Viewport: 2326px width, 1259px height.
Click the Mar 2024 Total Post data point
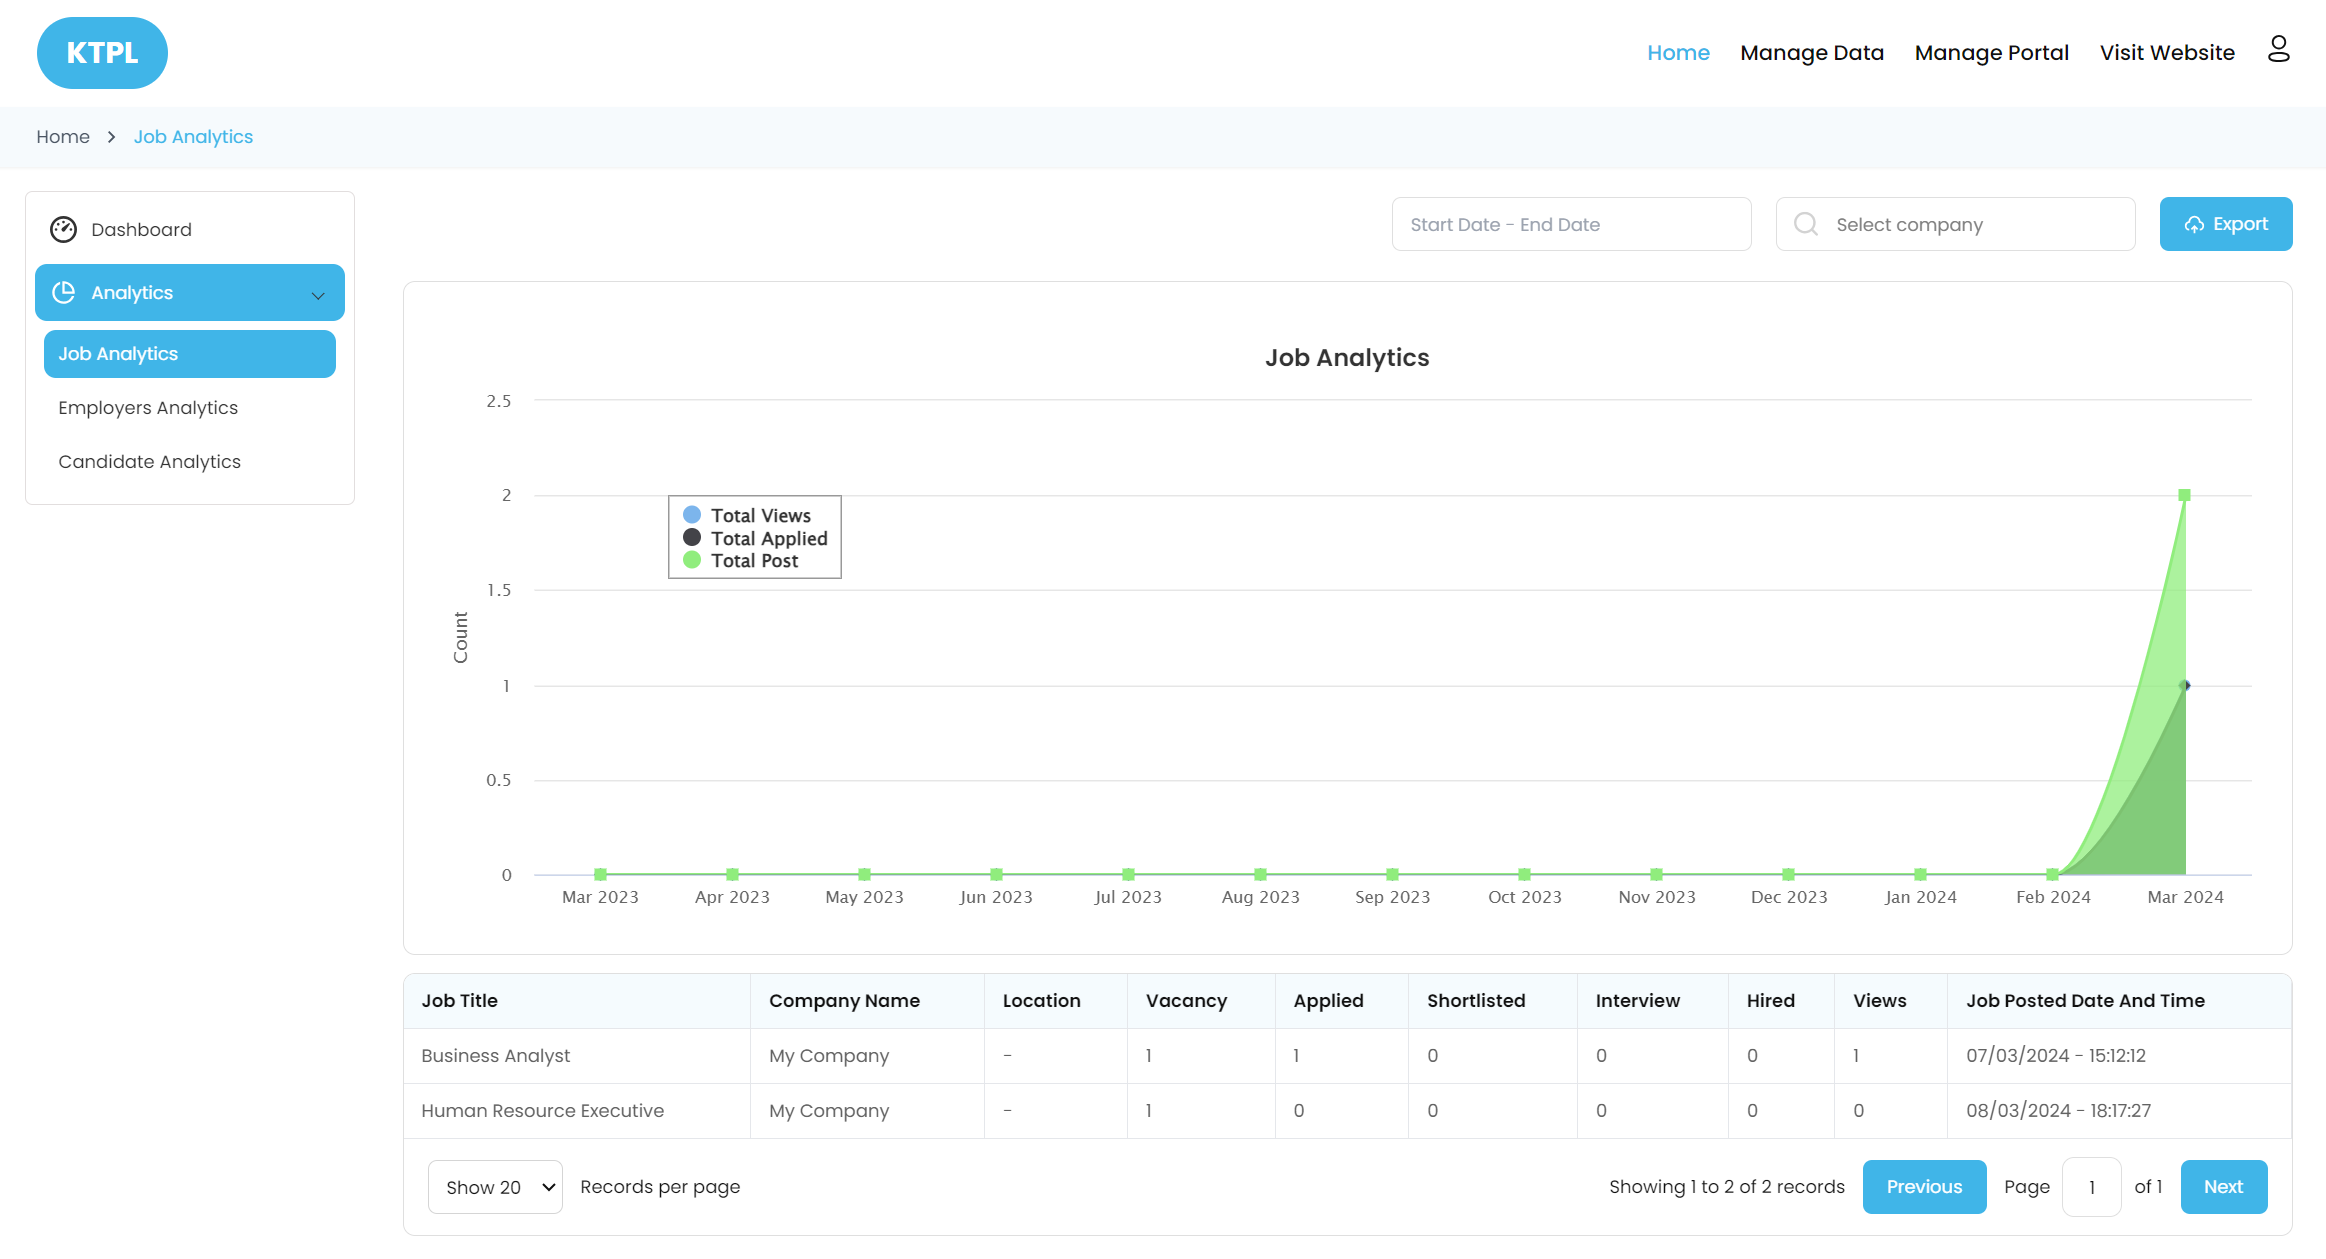click(x=2184, y=496)
